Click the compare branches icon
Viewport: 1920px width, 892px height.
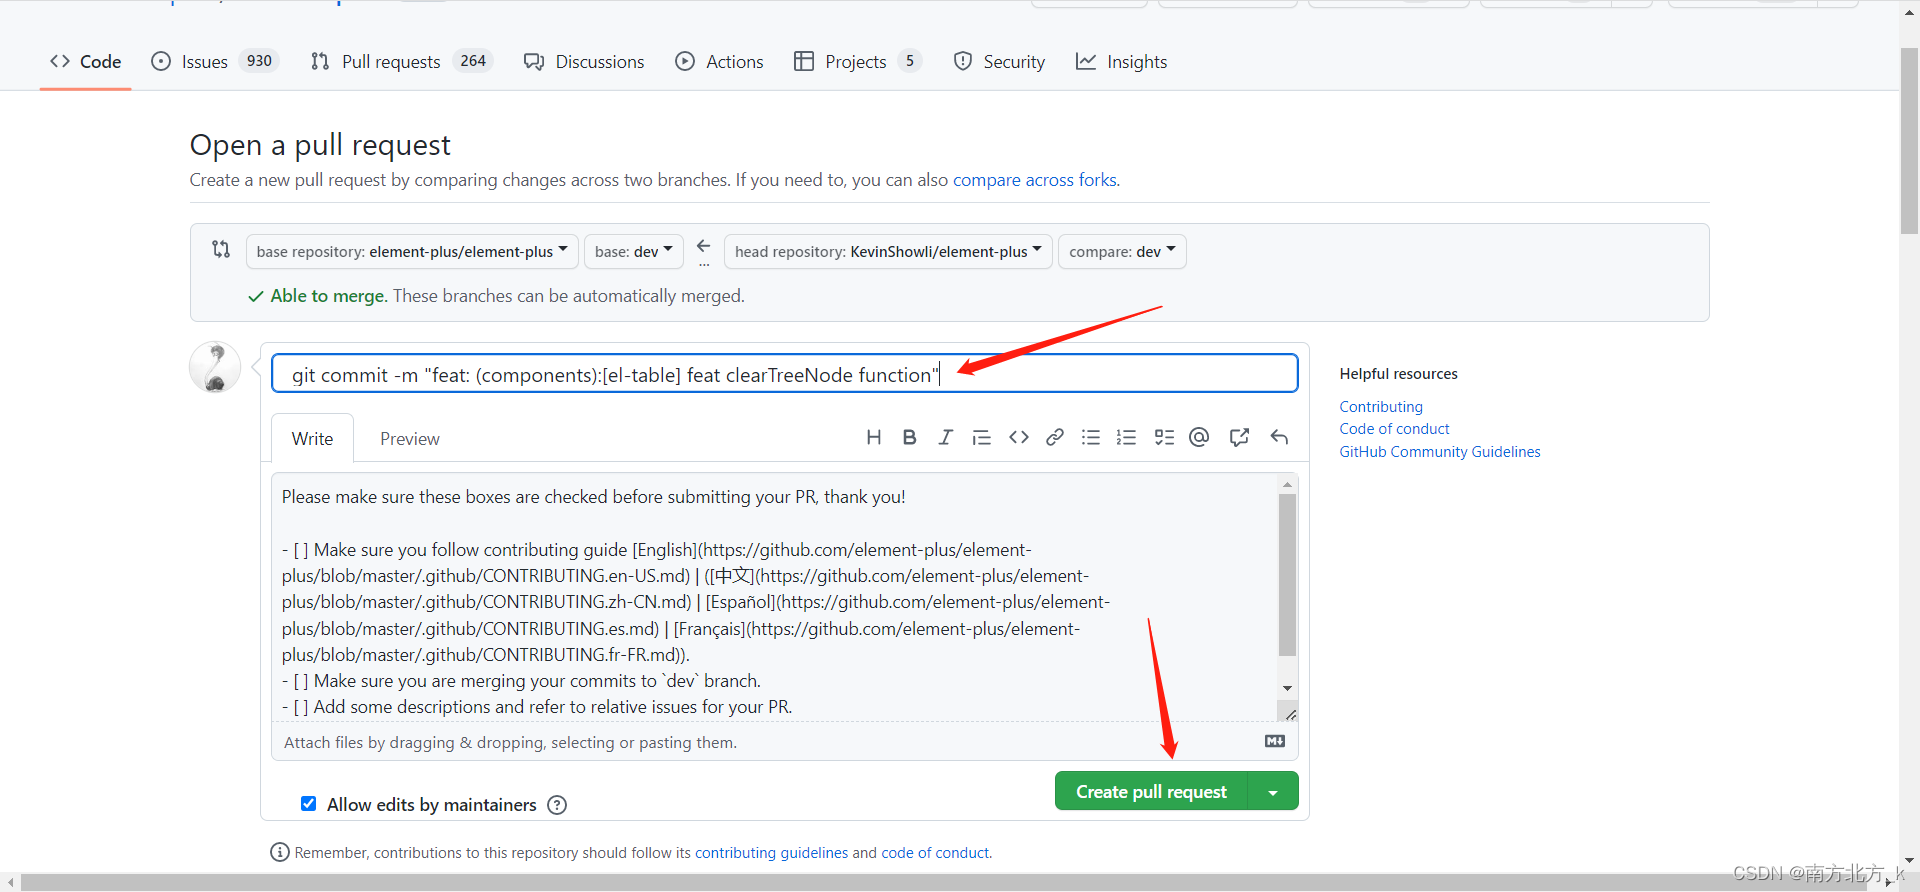[221, 249]
